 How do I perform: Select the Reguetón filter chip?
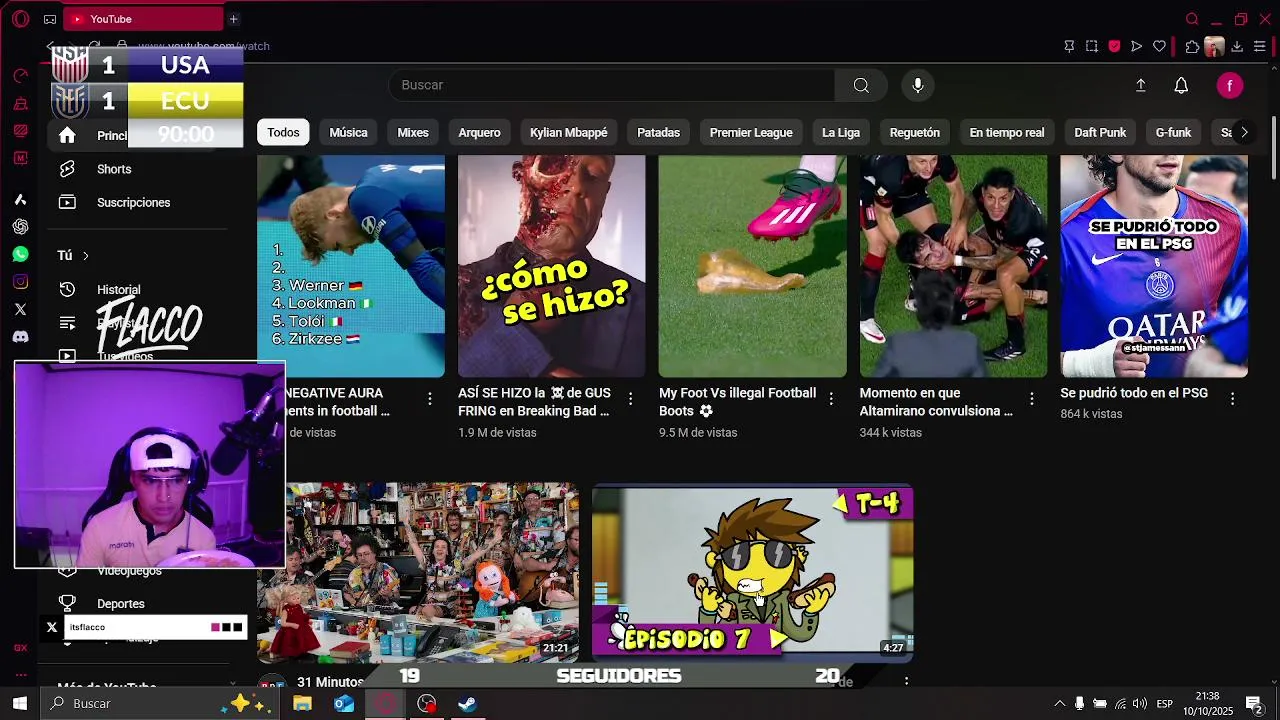[915, 132]
